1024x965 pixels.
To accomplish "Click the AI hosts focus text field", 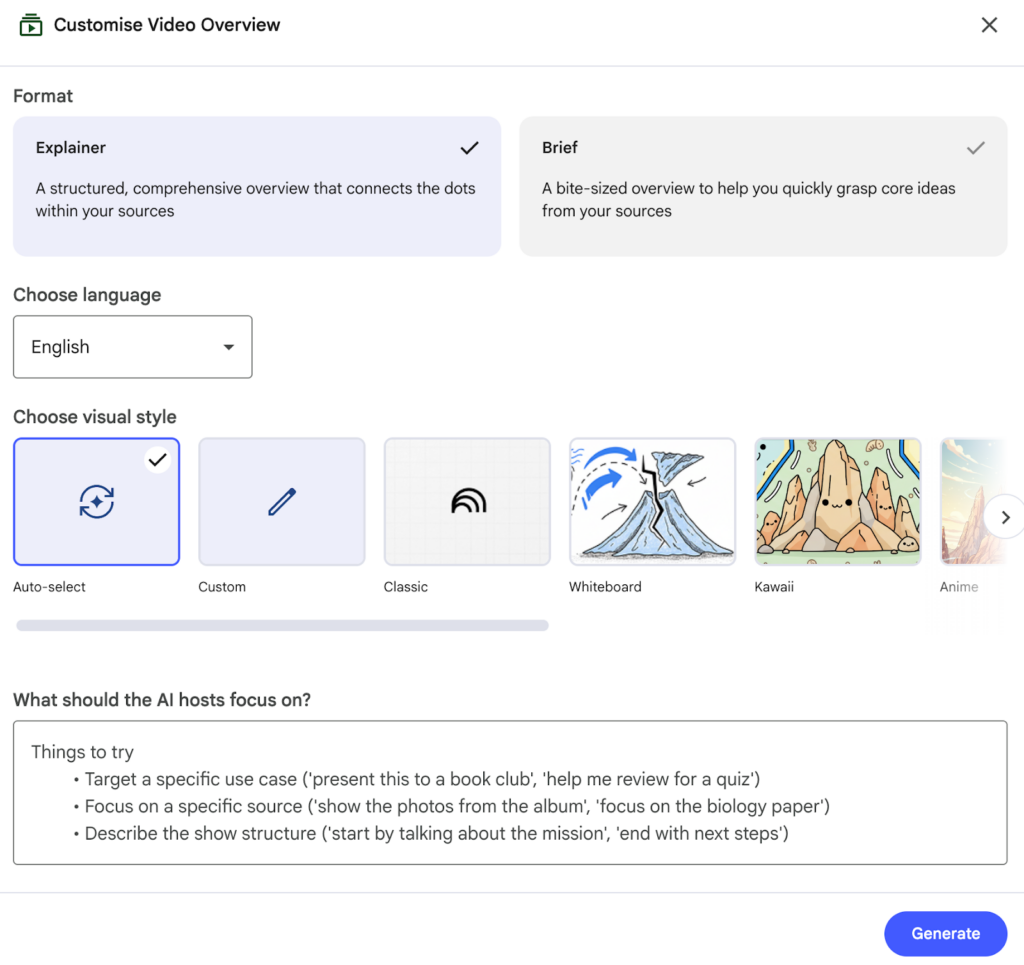I will [x=509, y=792].
